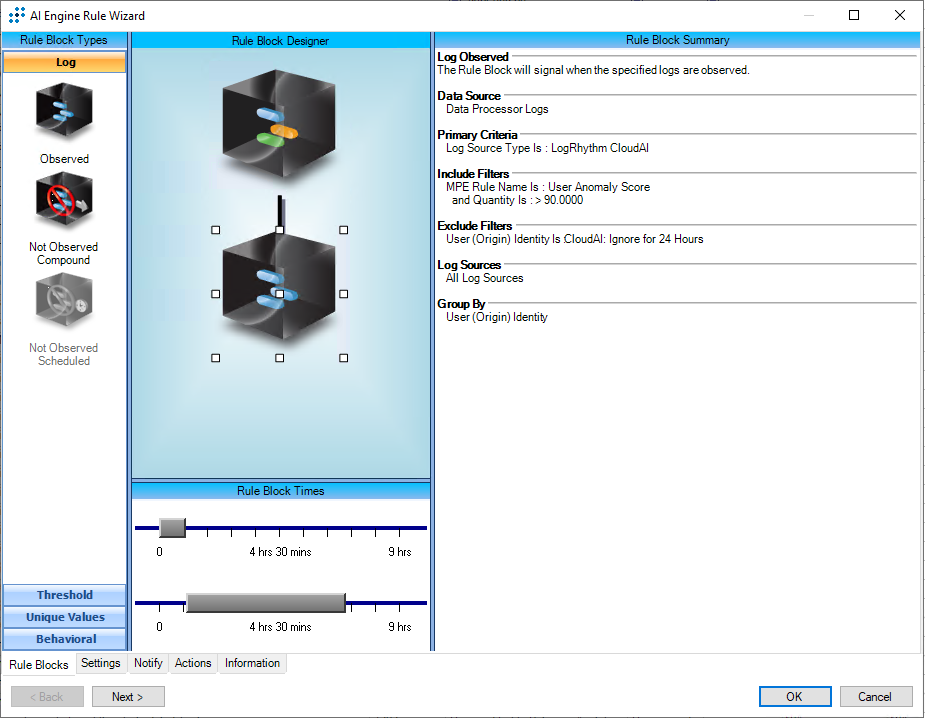Click the link line connecting the rule blocks
This screenshot has width=925, height=718.
pos(280,208)
